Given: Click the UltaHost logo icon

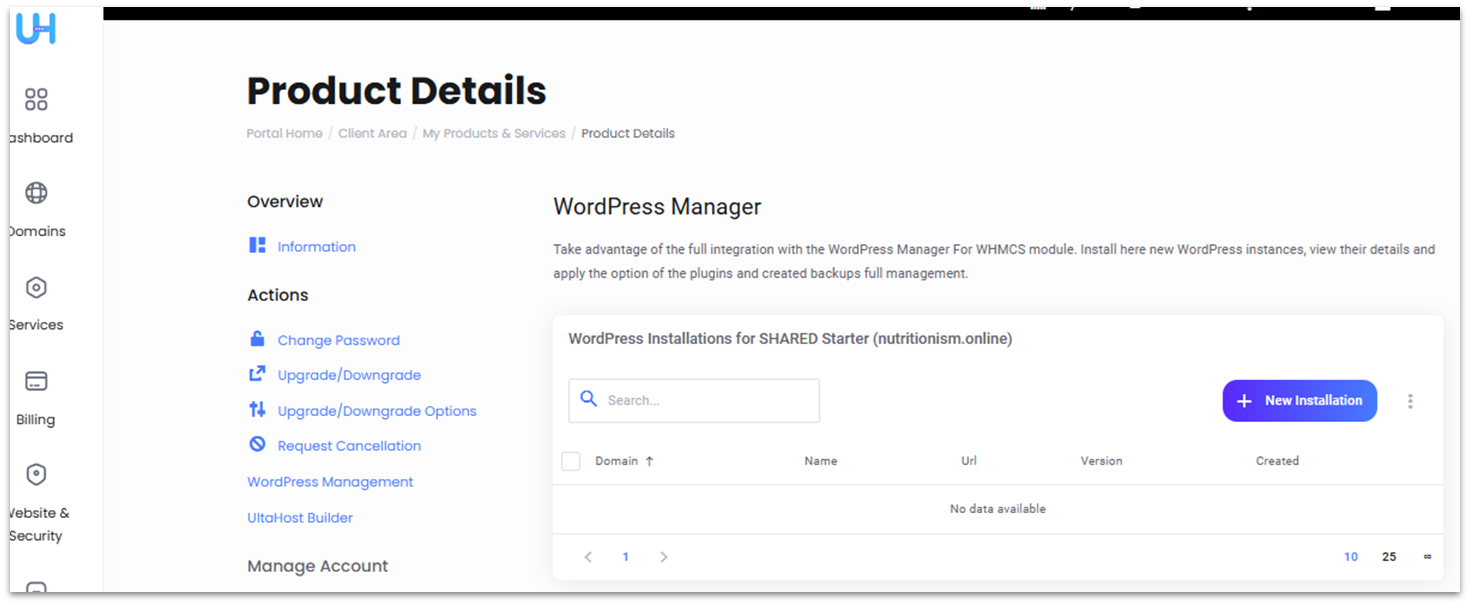Looking at the screenshot, I should [36, 29].
